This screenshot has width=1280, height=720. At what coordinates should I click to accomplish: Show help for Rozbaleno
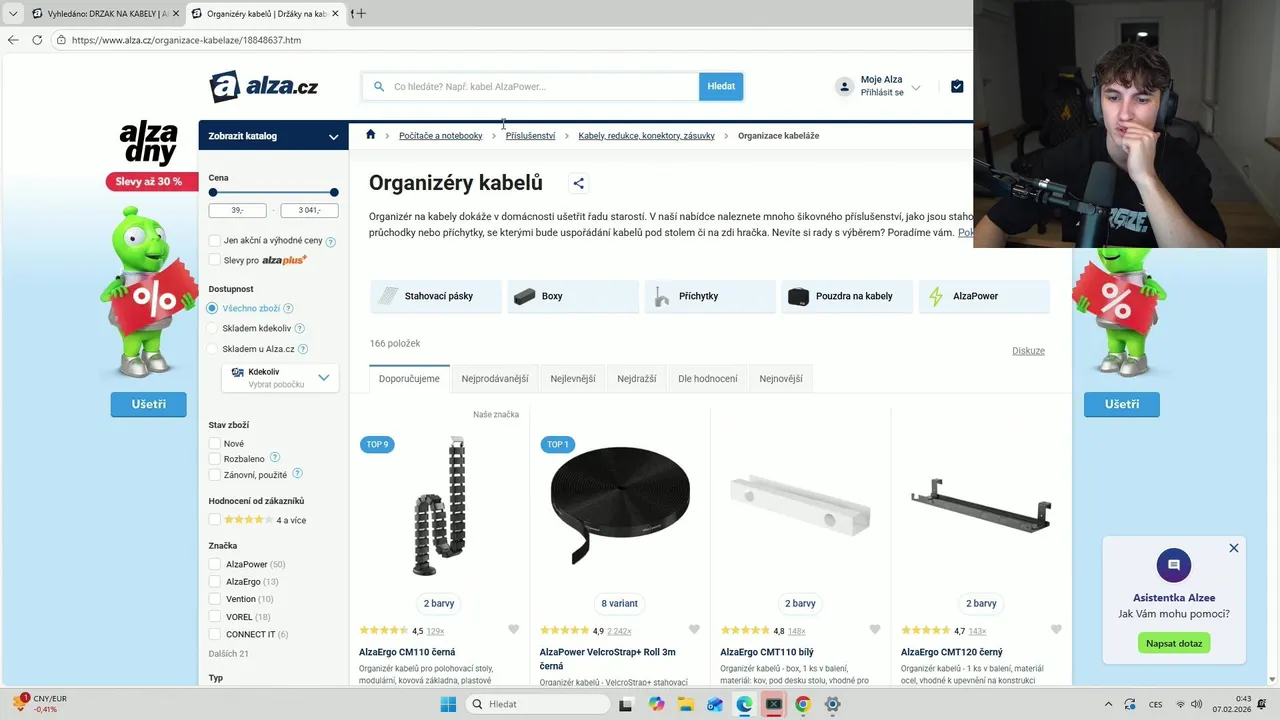tap(275, 457)
